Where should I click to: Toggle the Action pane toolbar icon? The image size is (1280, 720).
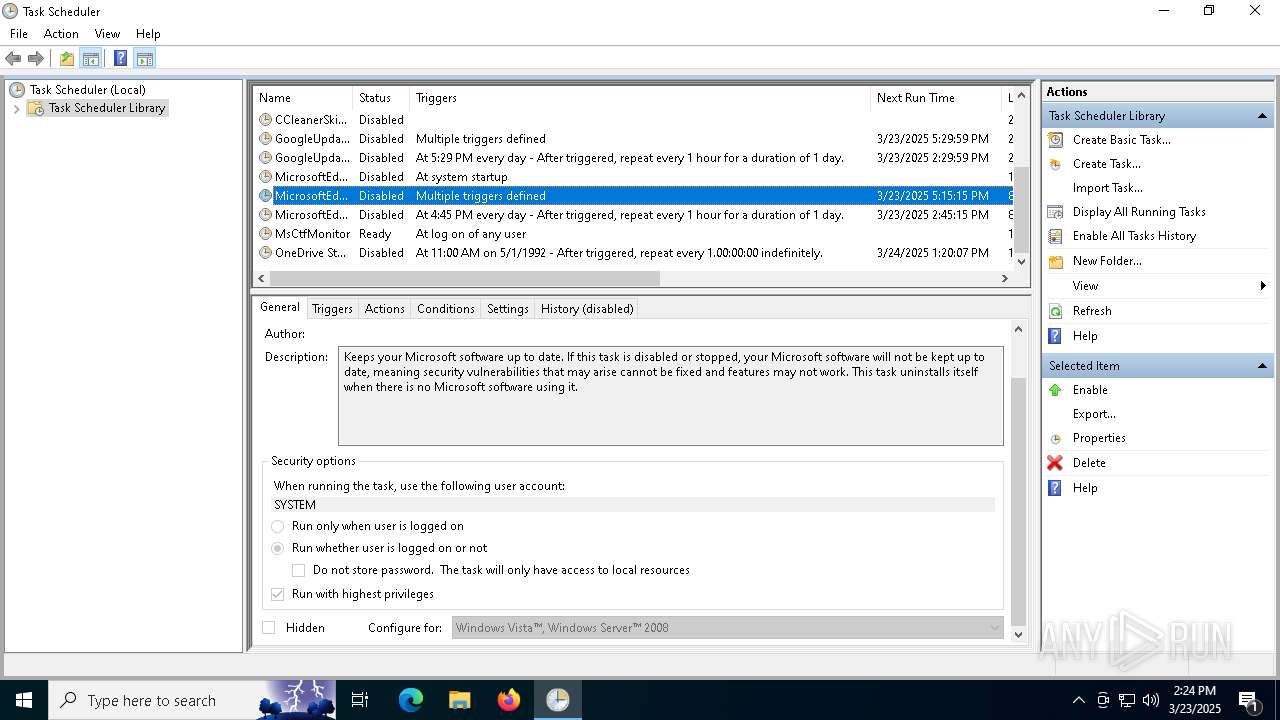[x=145, y=59]
